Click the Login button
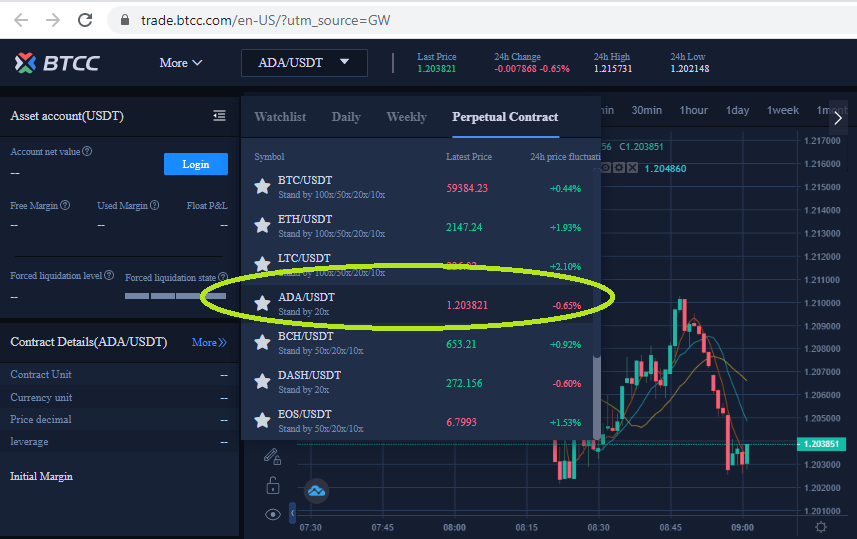 [196, 164]
